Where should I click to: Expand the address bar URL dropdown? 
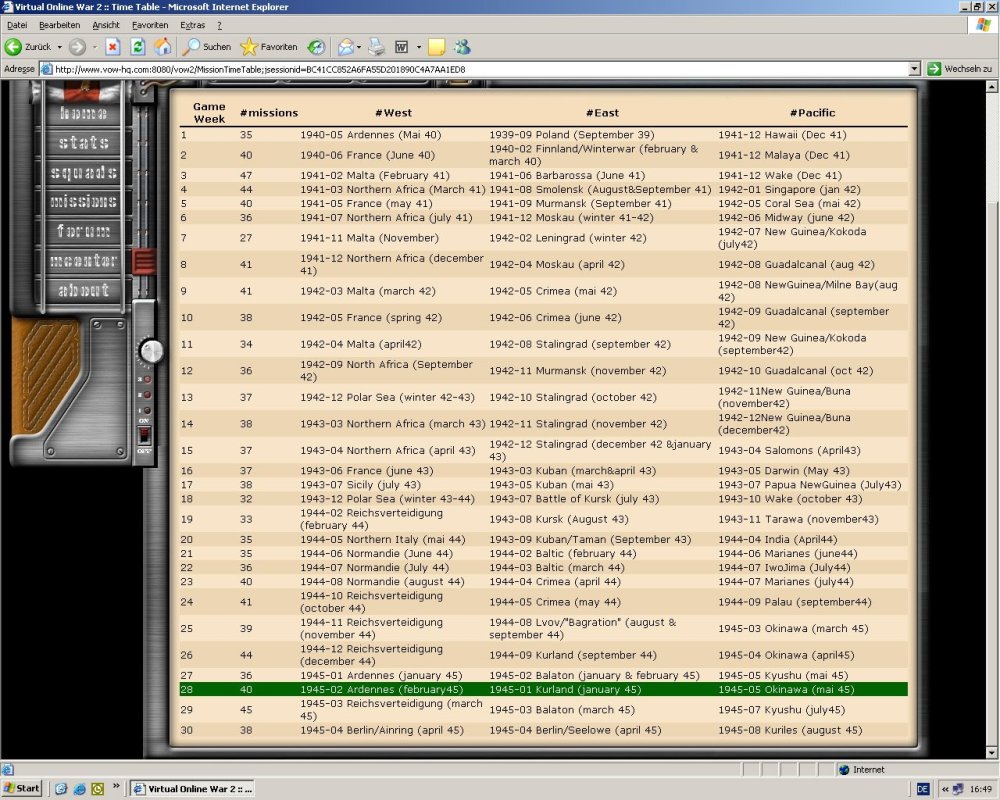(914, 69)
